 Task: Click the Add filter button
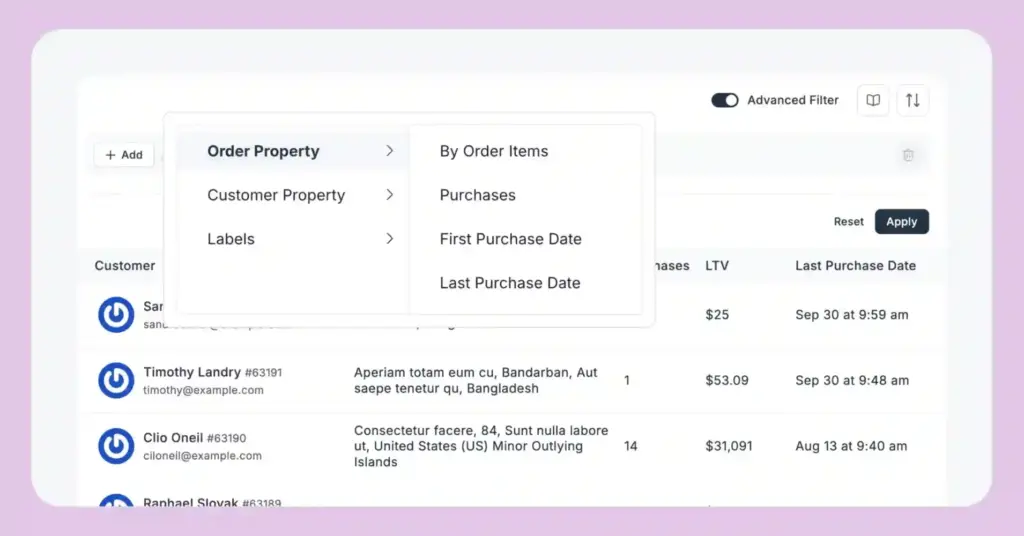coord(124,155)
